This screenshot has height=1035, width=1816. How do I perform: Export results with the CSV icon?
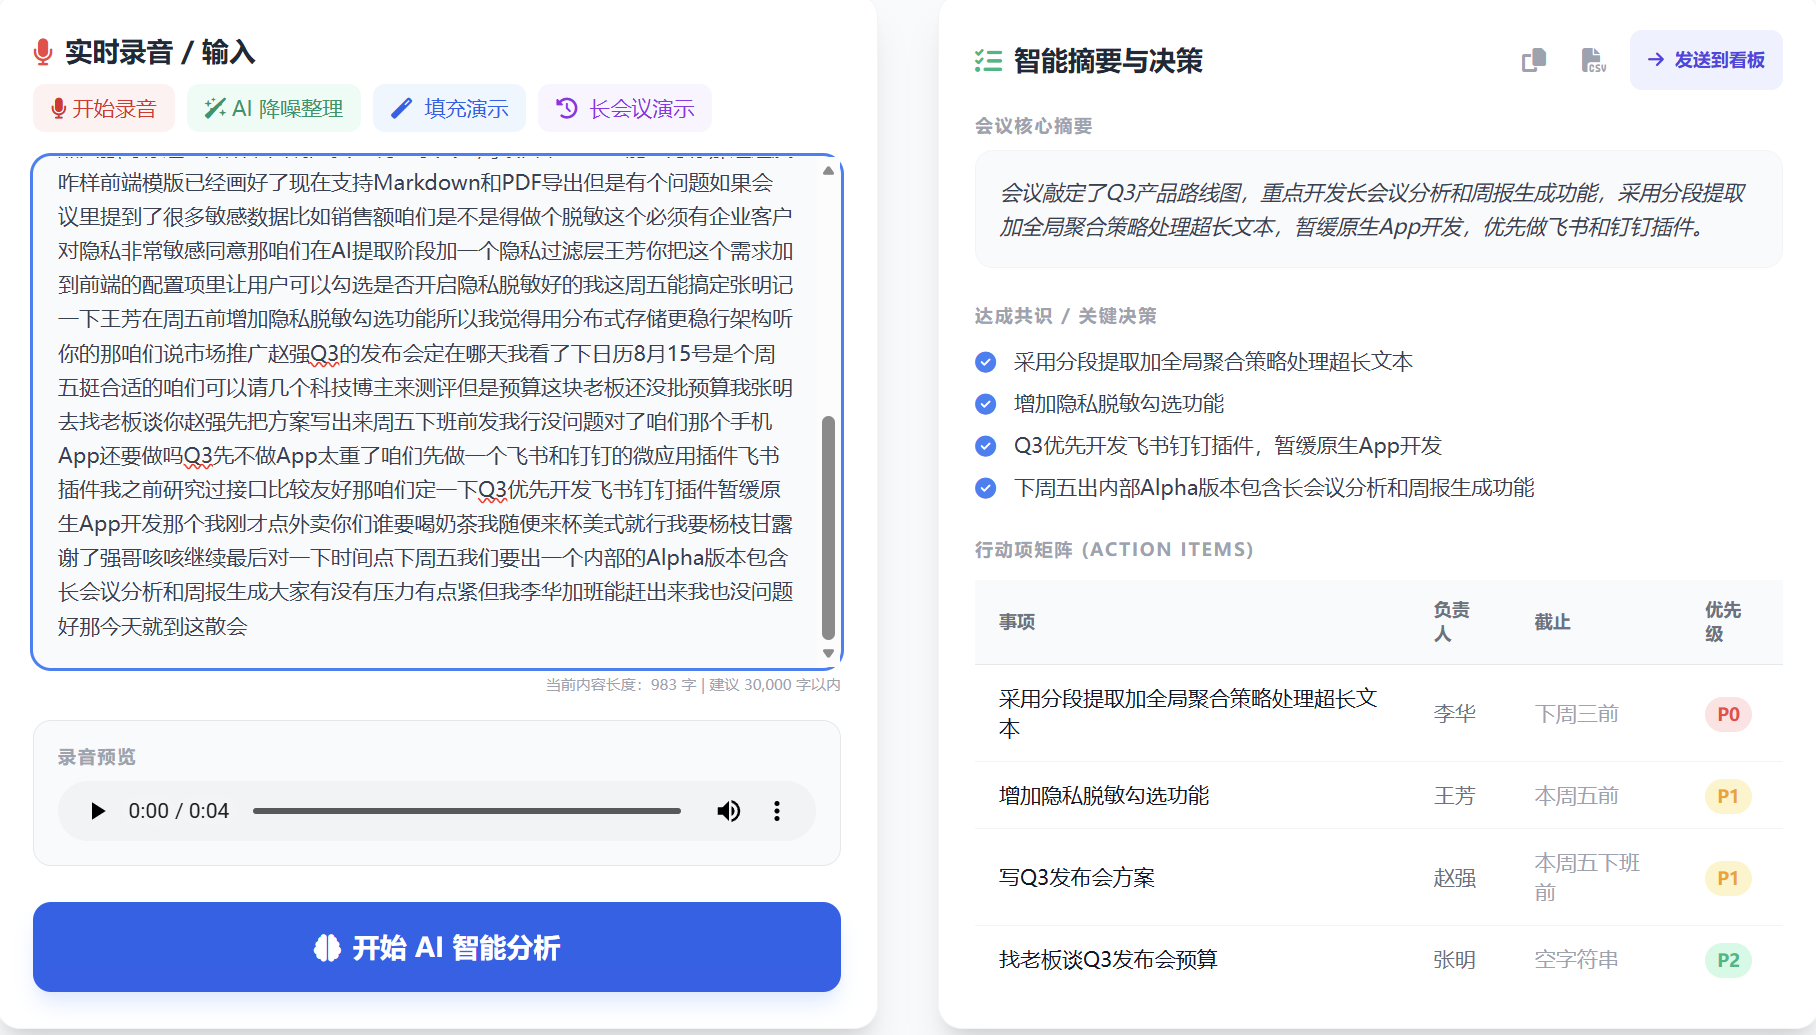[x=1593, y=60]
